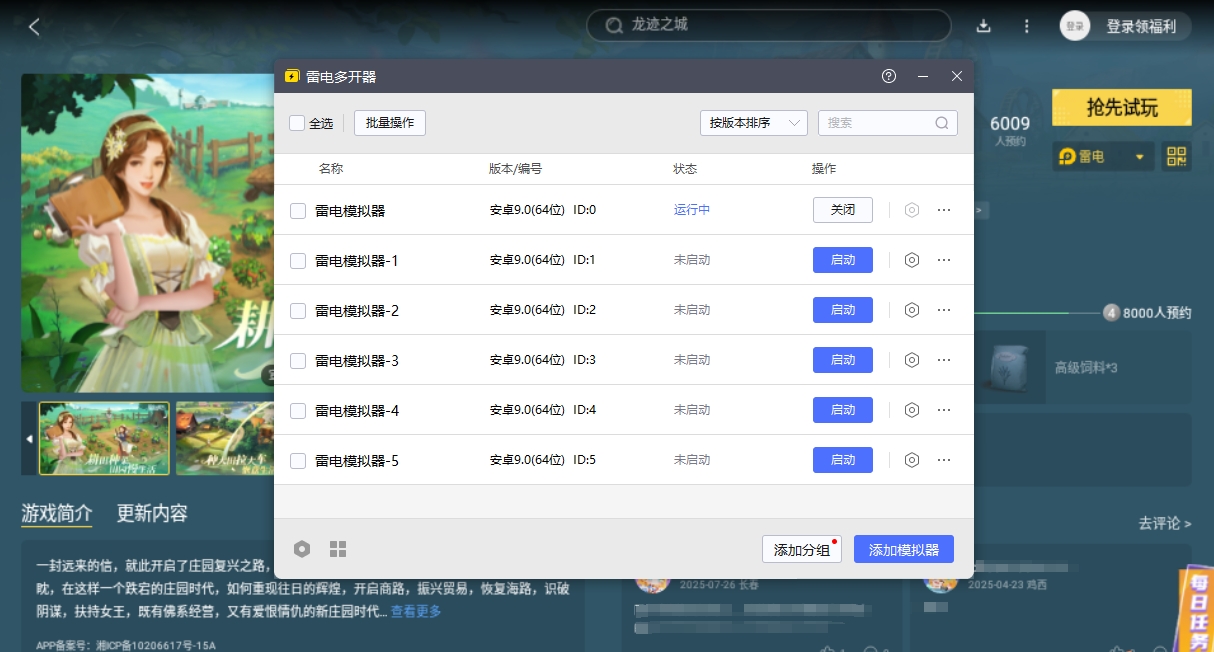Switch to 更新内容 tab
This screenshot has height=652, width=1214.
pyautogui.click(x=152, y=513)
